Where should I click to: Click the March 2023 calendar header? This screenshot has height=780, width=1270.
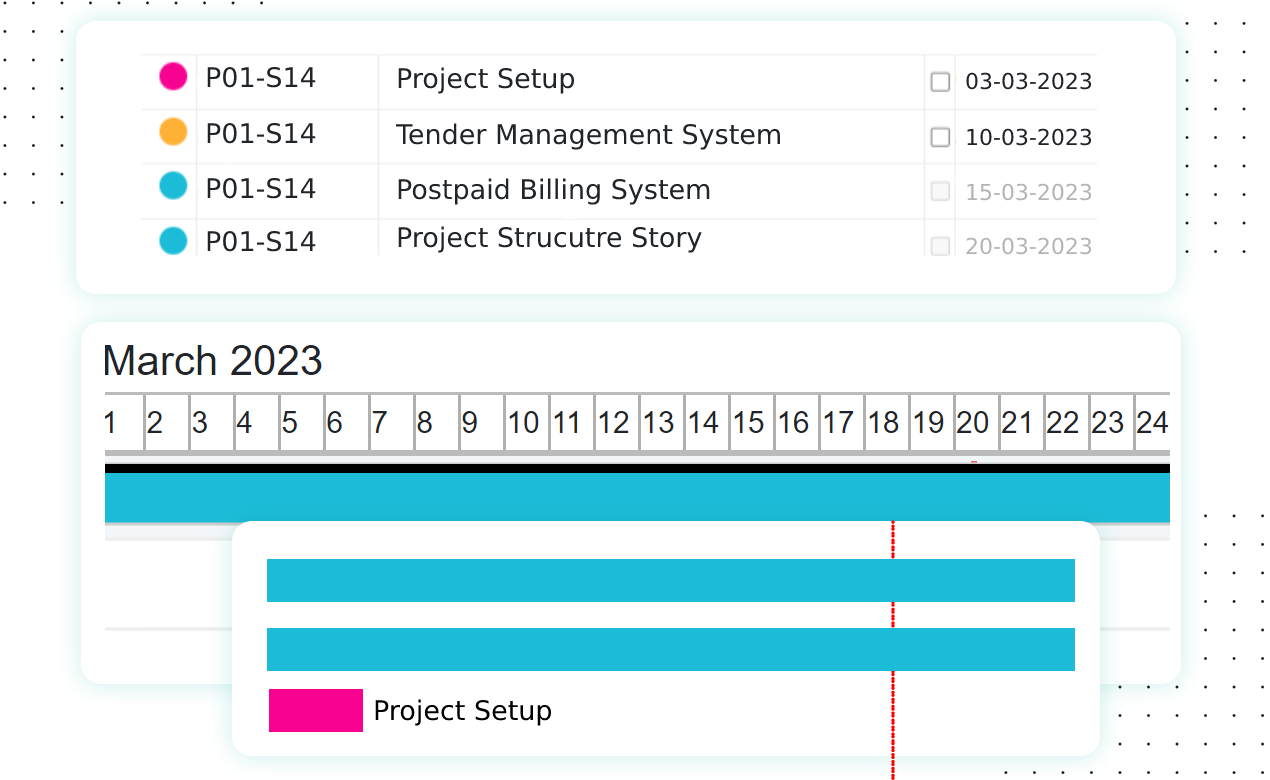(212, 361)
